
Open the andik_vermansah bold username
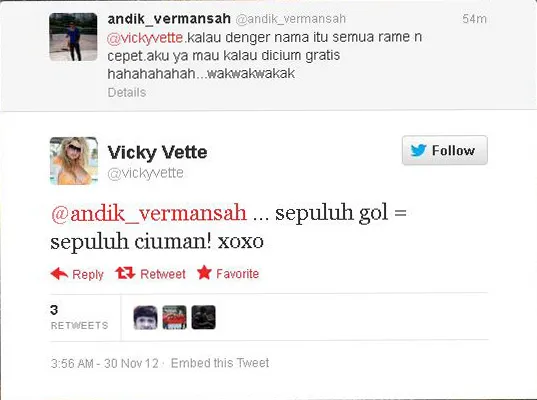click(169, 19)
